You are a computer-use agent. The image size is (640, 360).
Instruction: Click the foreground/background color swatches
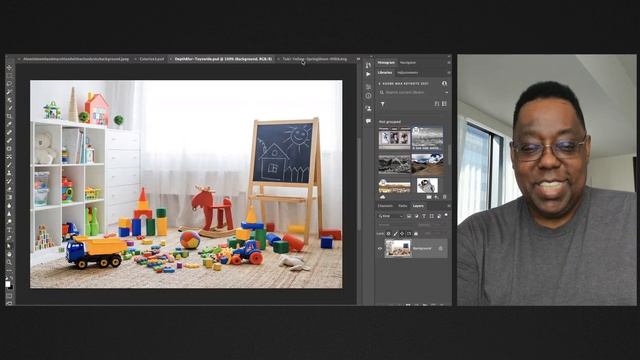[x=9, y=284]
